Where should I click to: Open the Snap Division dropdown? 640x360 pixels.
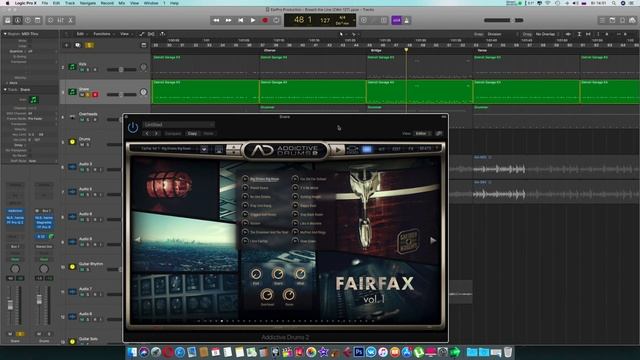pos(502,34)
